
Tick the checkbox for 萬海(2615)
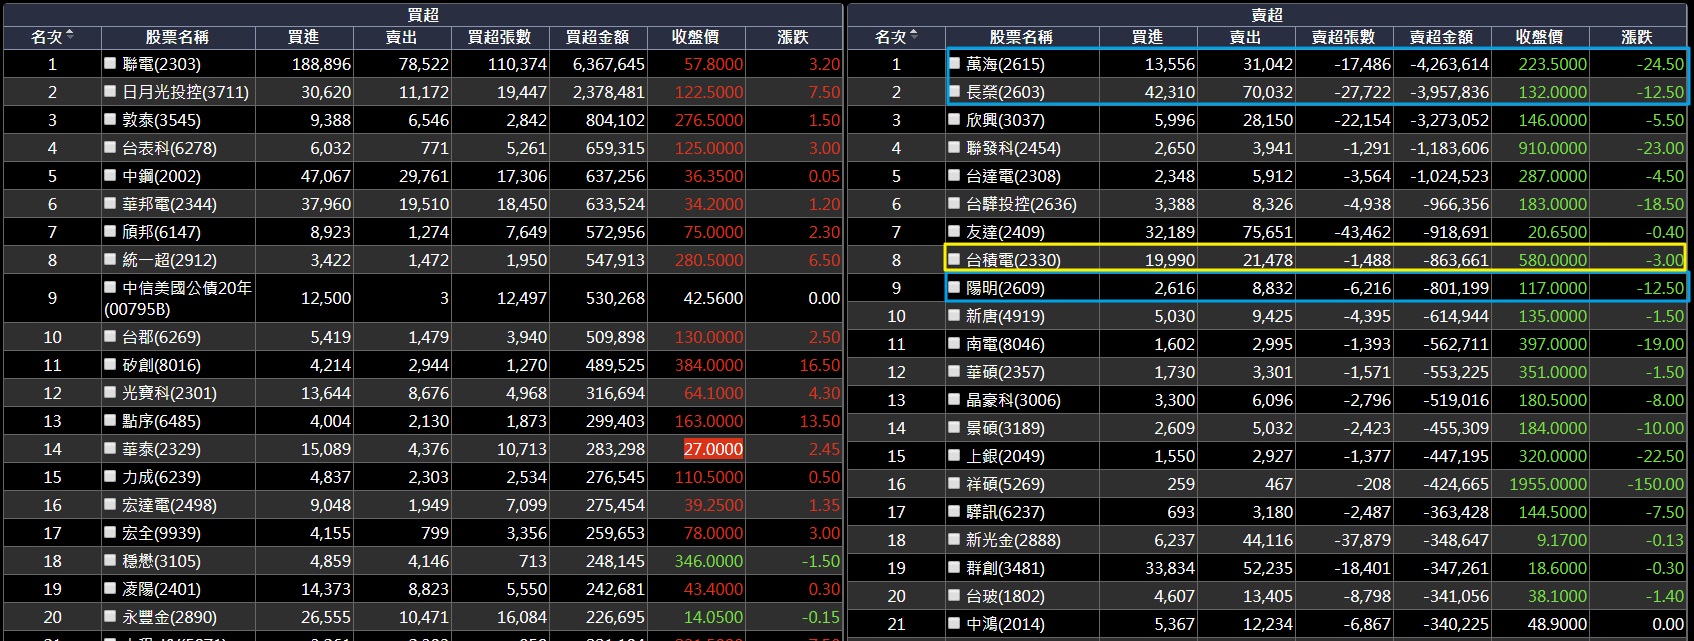click(x=954, y=63)
